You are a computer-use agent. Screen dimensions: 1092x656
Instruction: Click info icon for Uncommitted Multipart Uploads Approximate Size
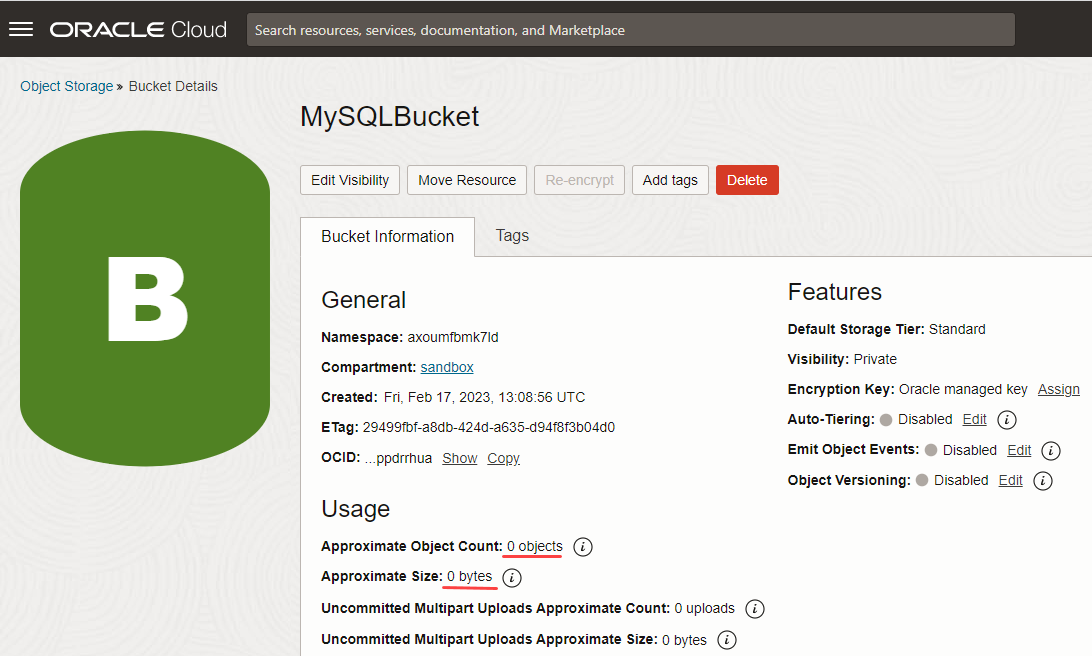(727, 639)
